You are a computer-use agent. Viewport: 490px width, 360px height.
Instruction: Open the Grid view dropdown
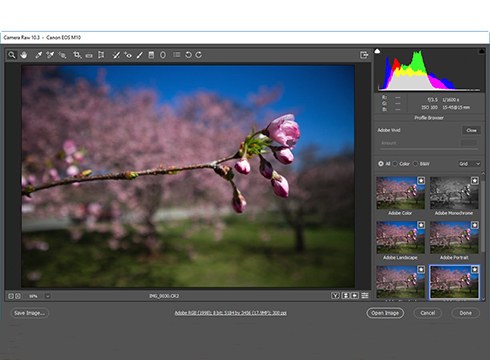pos(469,164)
